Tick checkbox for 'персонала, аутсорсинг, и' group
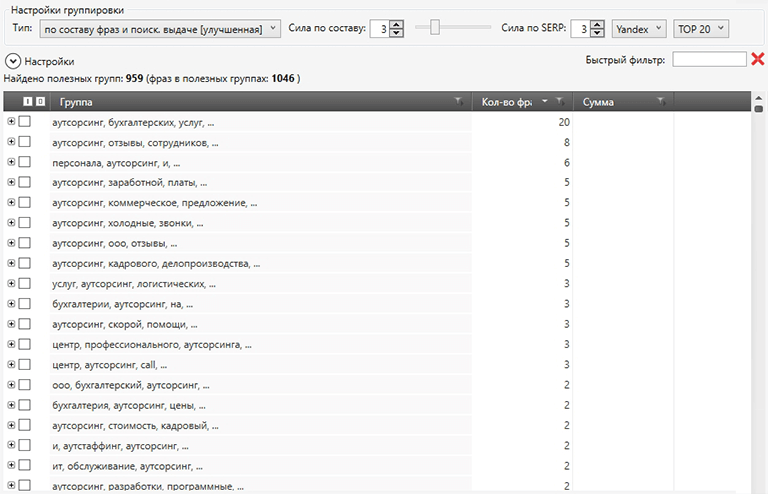The height and width of the screenshot is (494, 768). 25,162
